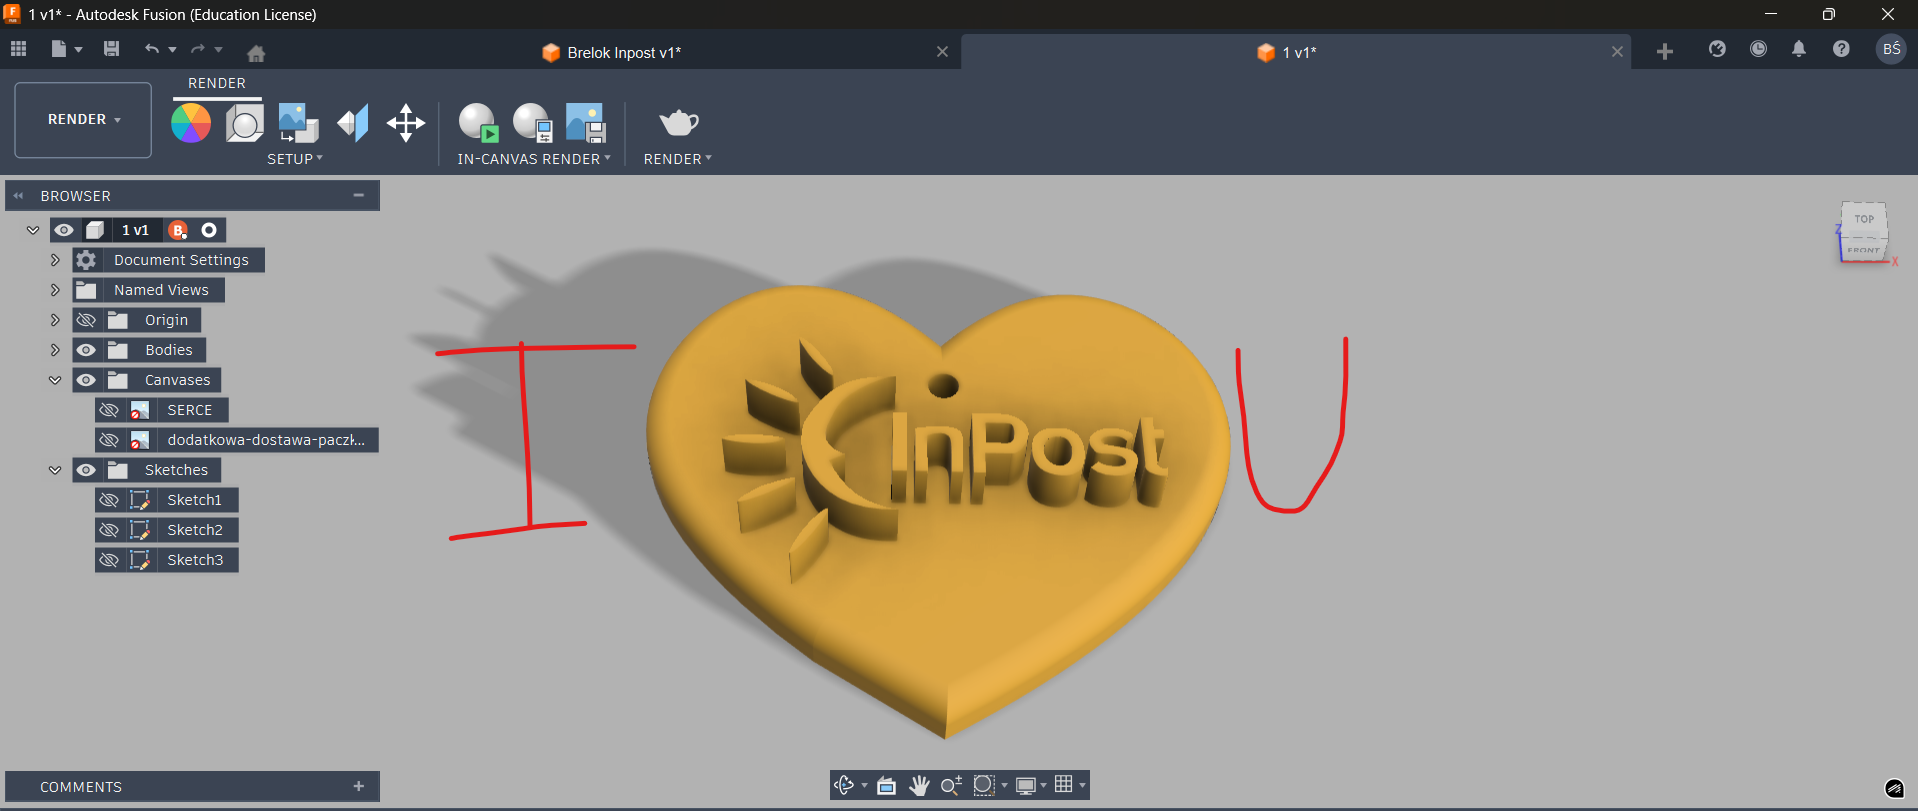Open Scene Settings in the Setup group
Viewport: 1918px width, 811px height.
pos(244,123)
